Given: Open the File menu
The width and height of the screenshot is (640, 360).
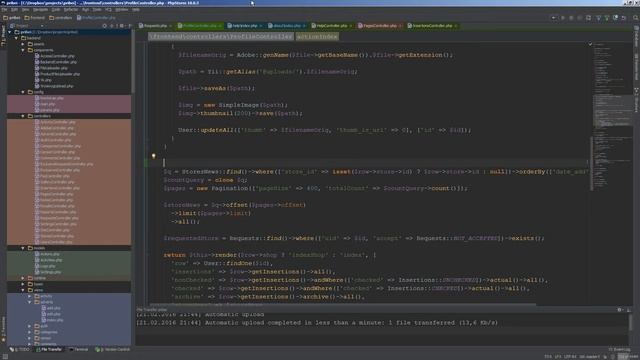Looking at the screenshot, I should pos(4,10).
